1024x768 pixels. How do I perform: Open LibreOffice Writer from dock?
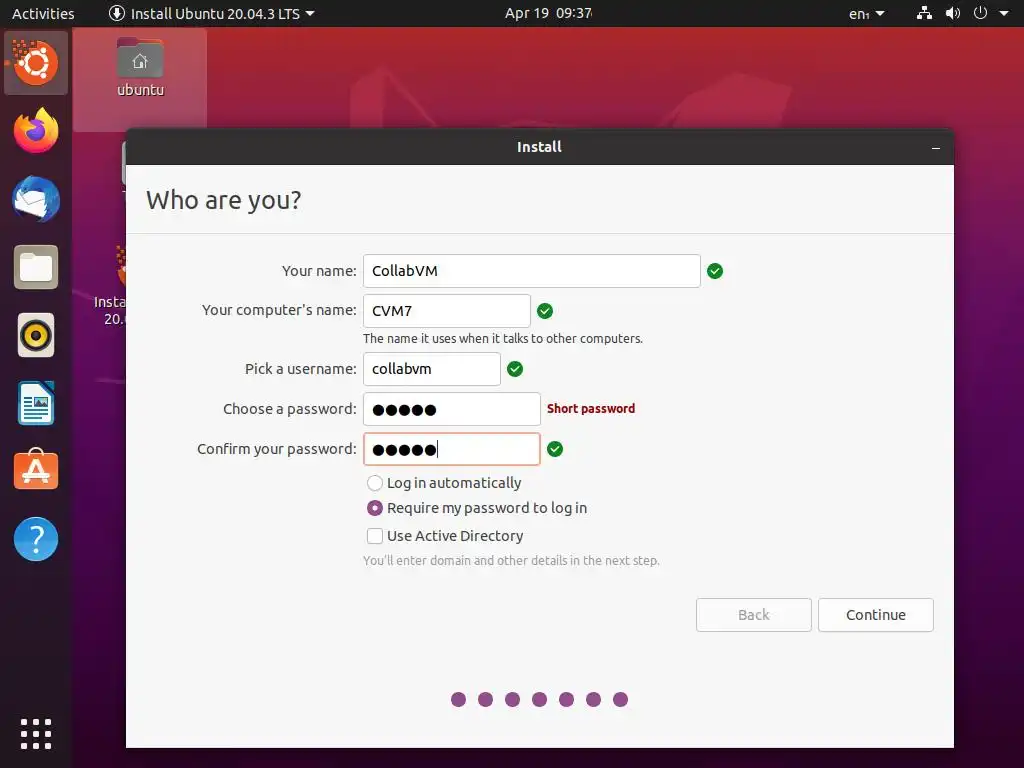pos(36,403)
